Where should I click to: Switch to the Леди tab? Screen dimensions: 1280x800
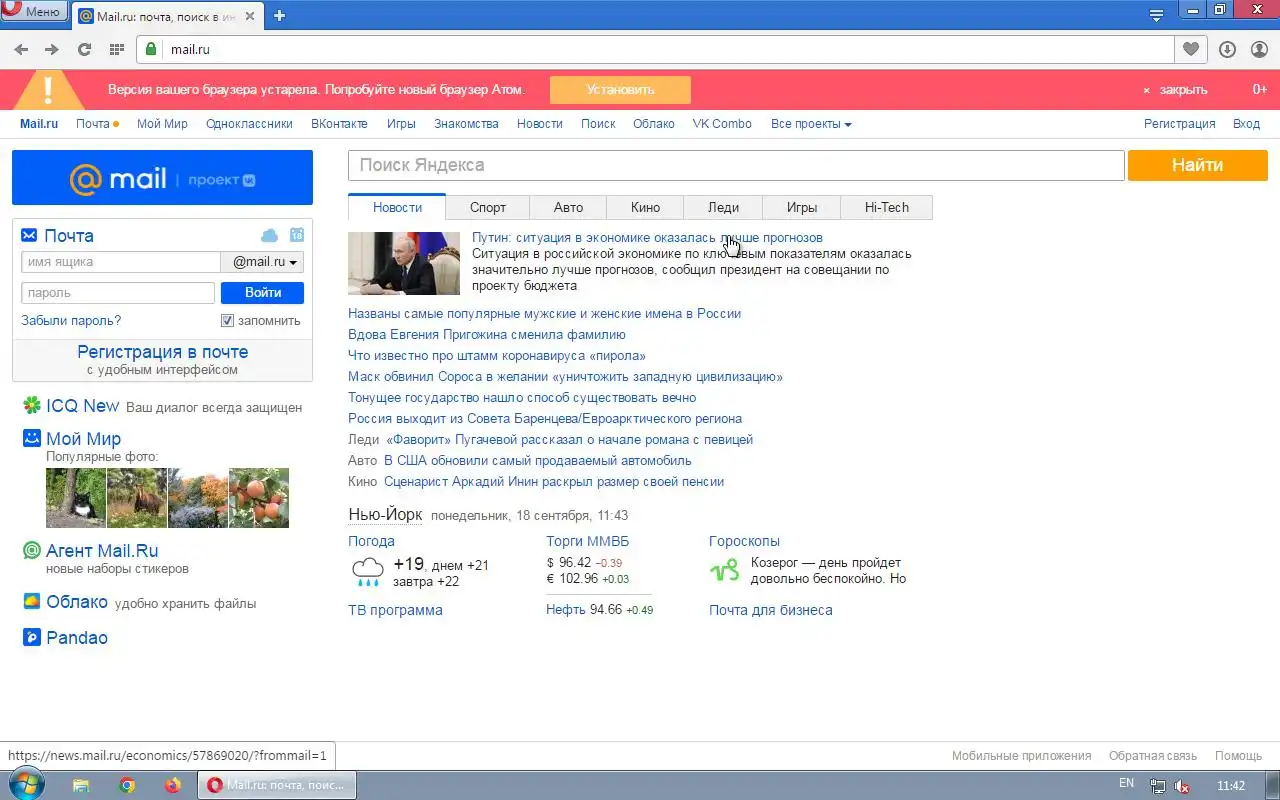pos(723,207)
